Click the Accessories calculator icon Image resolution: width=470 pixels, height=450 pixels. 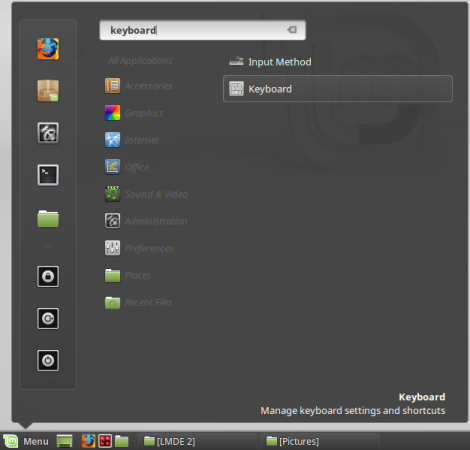113,86
